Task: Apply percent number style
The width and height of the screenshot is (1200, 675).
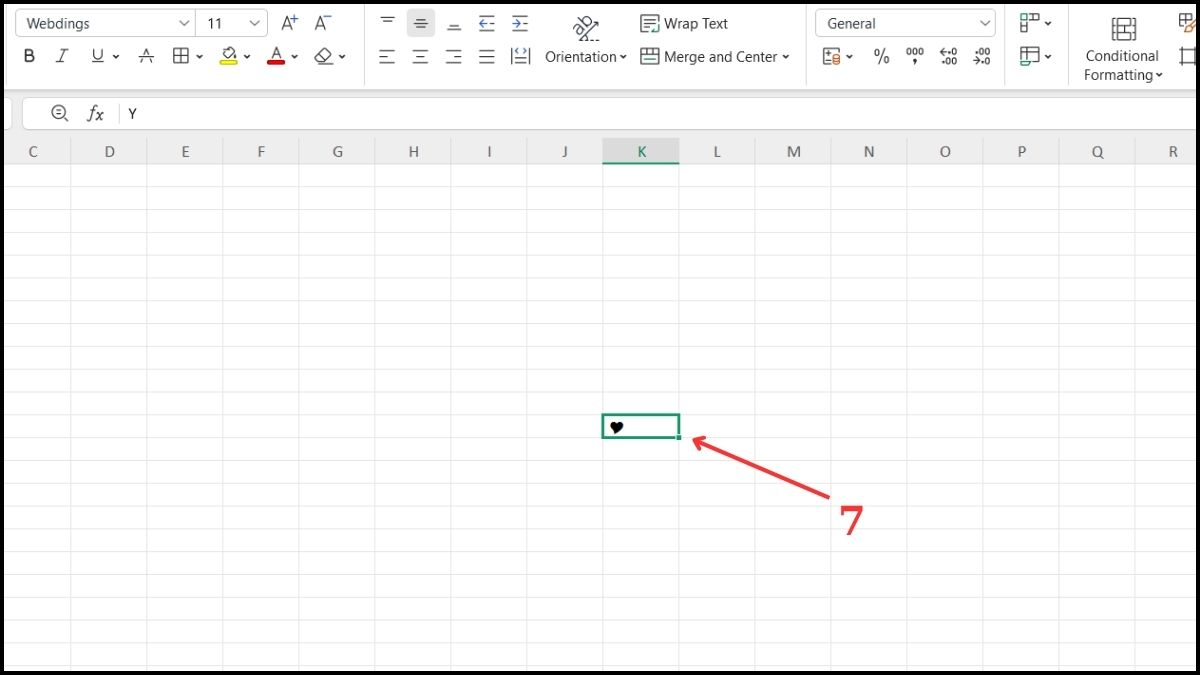Action: pyautogui.click(x=881, y=57)
